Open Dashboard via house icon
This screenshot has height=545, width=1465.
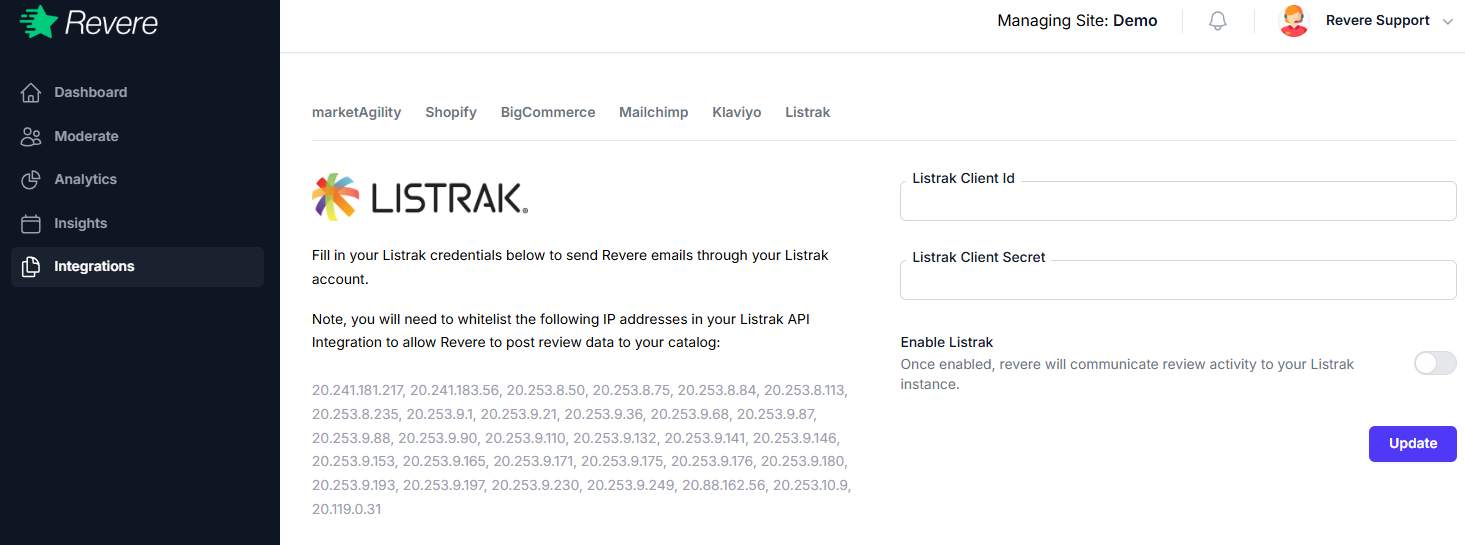click(31, 92)
